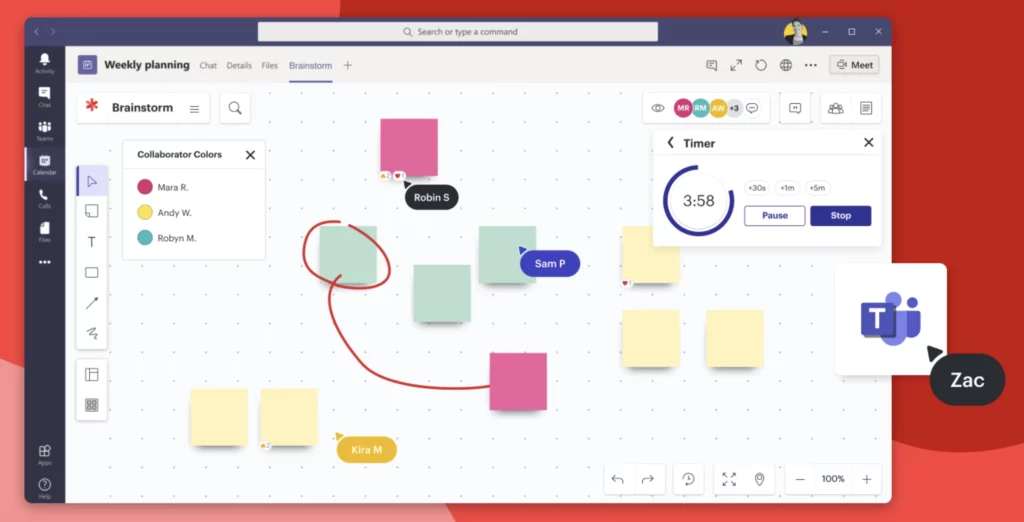This screenshot has height=522, width=1024.
Task: Open the Activity feed in sidebar
Action: click(x=44, y=63)
